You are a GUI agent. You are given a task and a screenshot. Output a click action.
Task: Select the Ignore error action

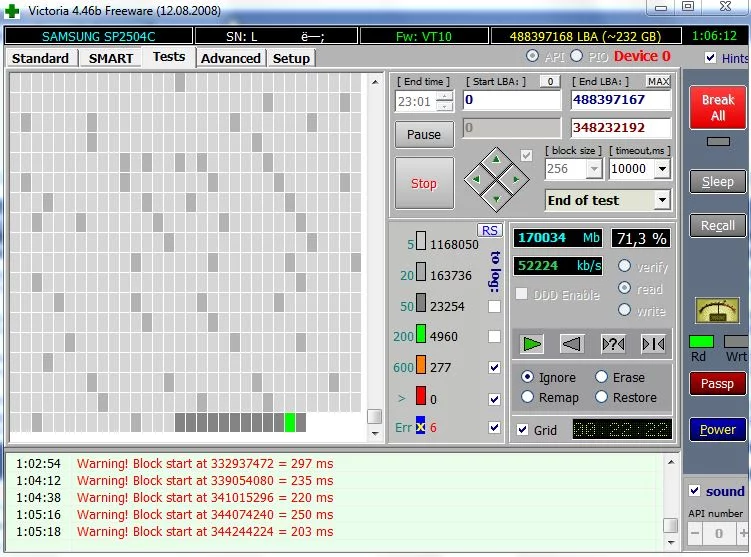click(x=527, y=377)
